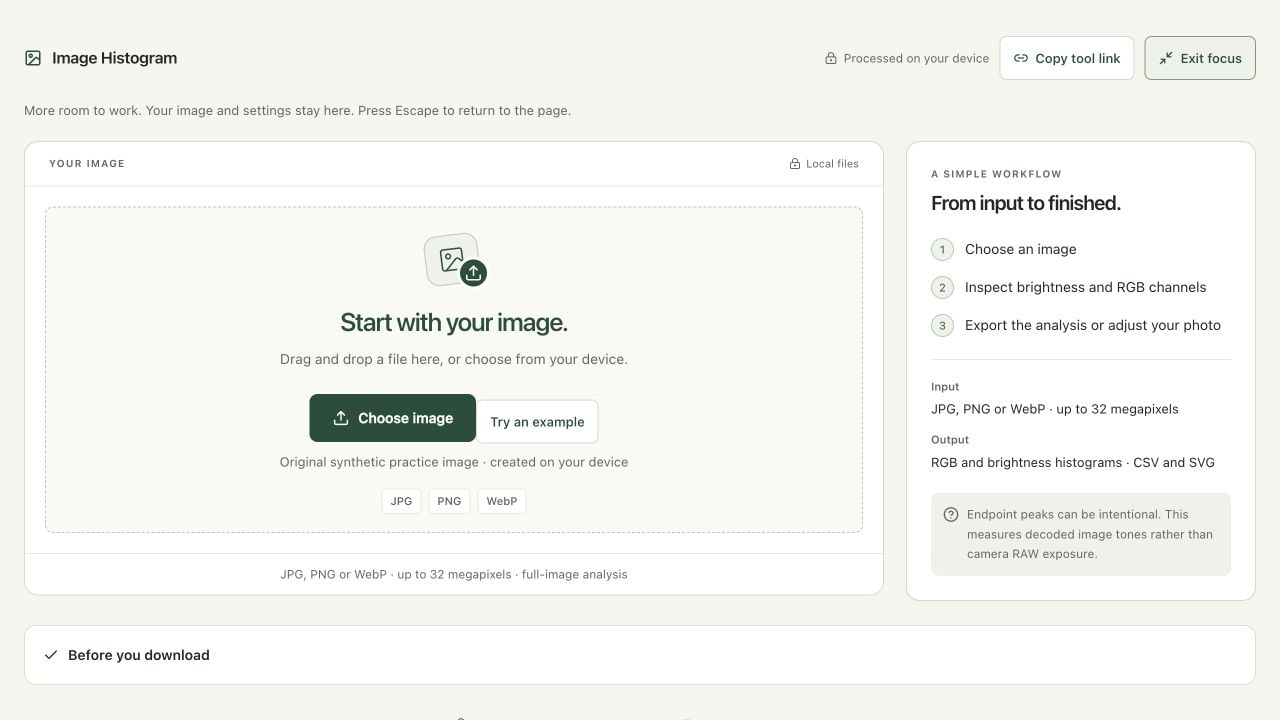Click the step 2 circle for Inspect brightness
The image size is (1280, 720).
point(942,288)
